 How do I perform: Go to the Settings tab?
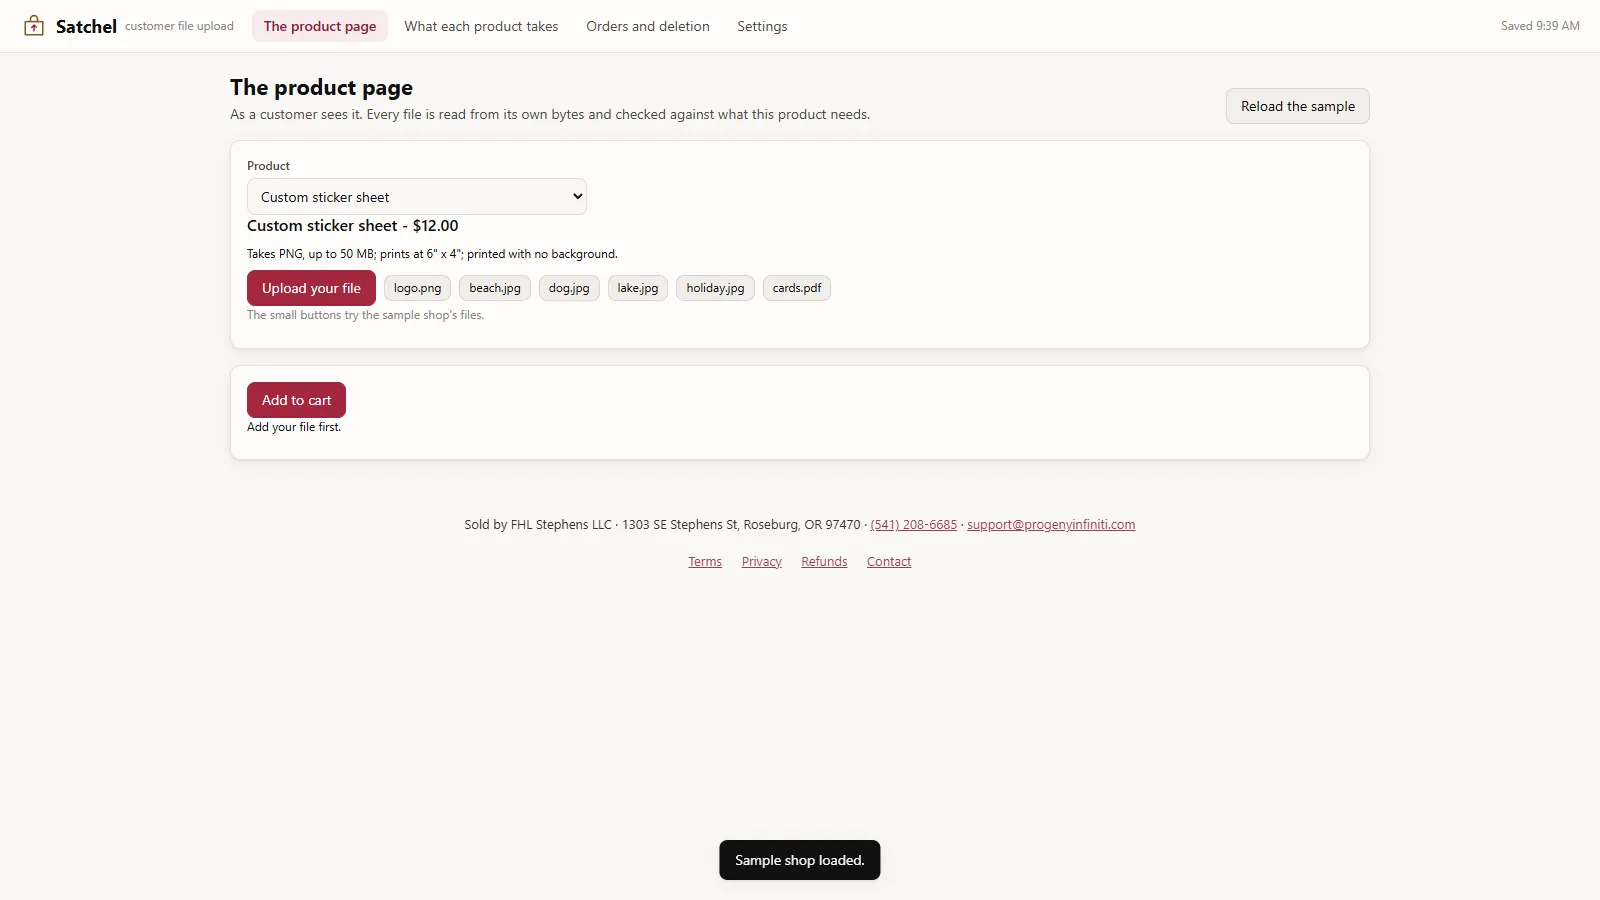pos(762,26)
